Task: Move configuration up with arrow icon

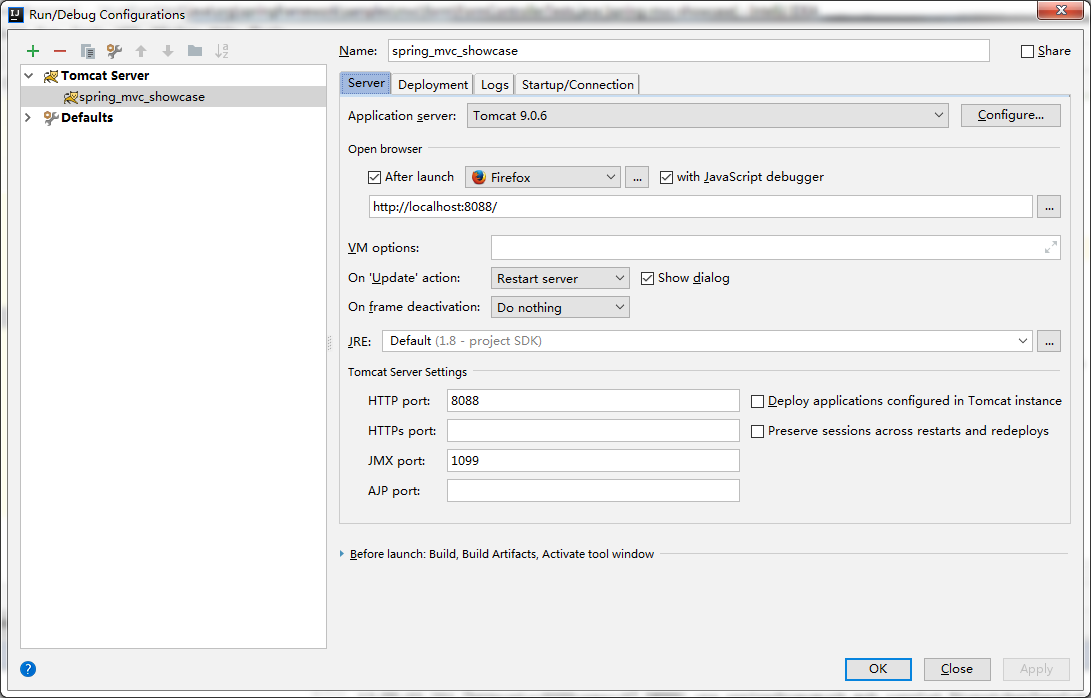Action: click(141, 51)
